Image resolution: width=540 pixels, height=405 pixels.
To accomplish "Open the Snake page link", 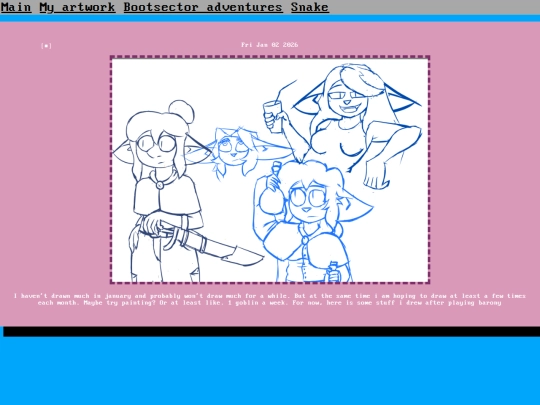I will [310, 7].
